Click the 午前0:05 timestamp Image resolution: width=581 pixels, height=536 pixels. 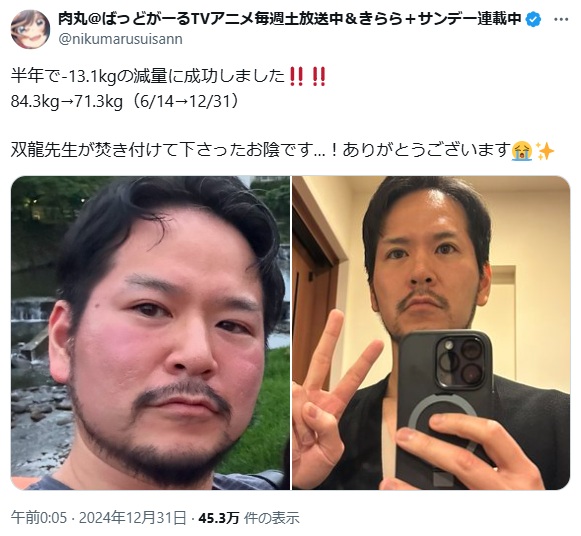[39, 517]
